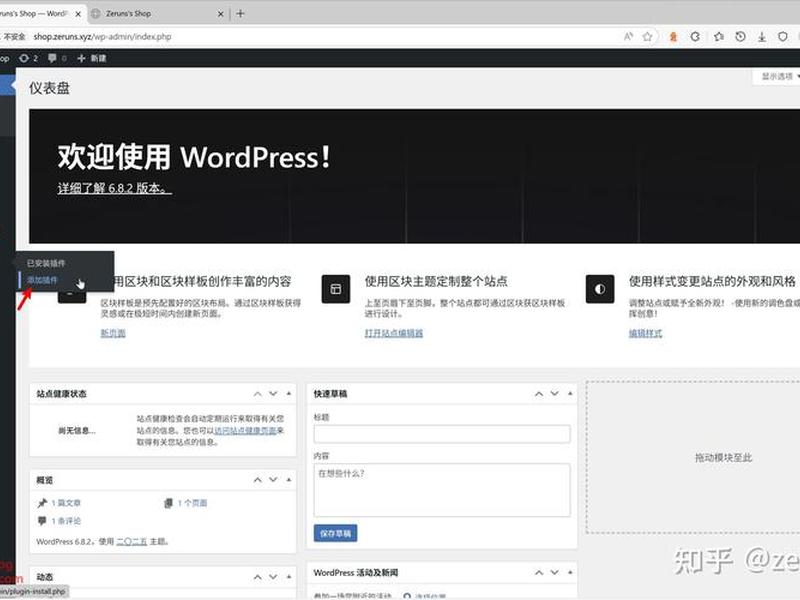The height and width of the screenshot is (600, 800).
Task: Close the second Zeruns's Shop browser tab
Action: click(220, 14)
